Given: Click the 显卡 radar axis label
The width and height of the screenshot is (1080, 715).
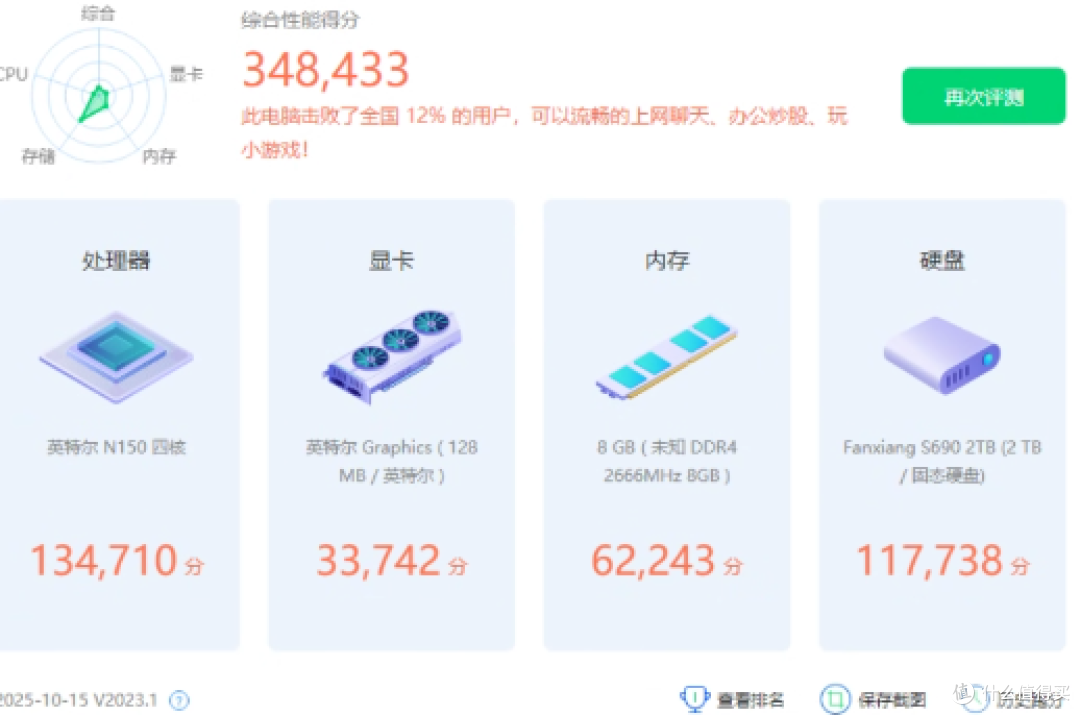Looking at the screenshot, I should coord(186,74).
